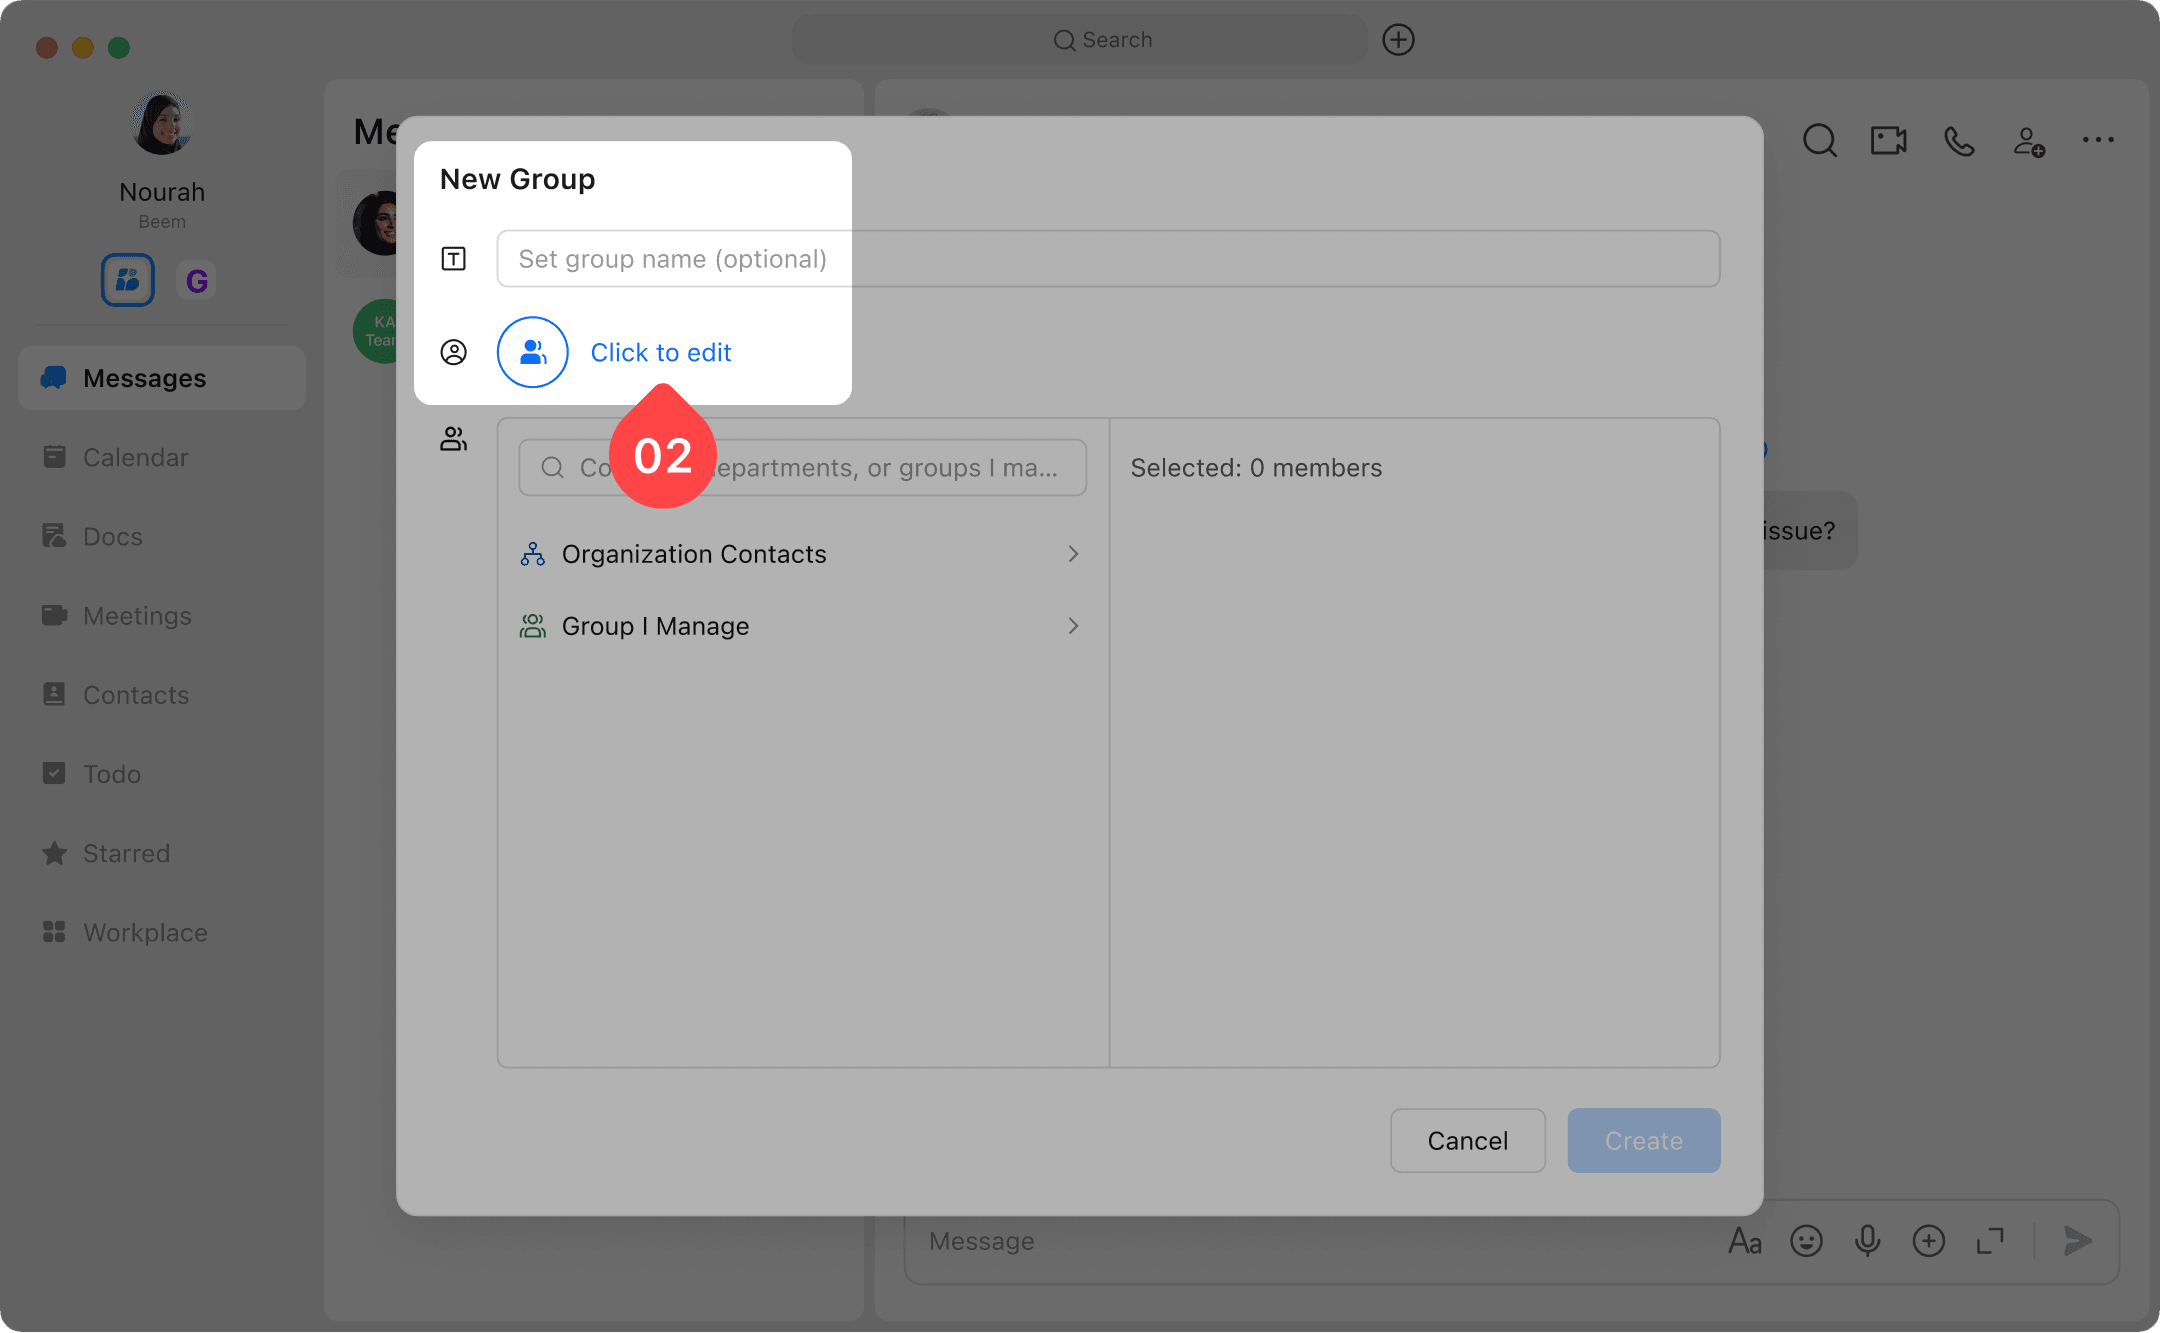Click the plus icon beside Search bar
Image resolution: width=2160 pixels, height=1333 pixels.
coord(1398,40)
